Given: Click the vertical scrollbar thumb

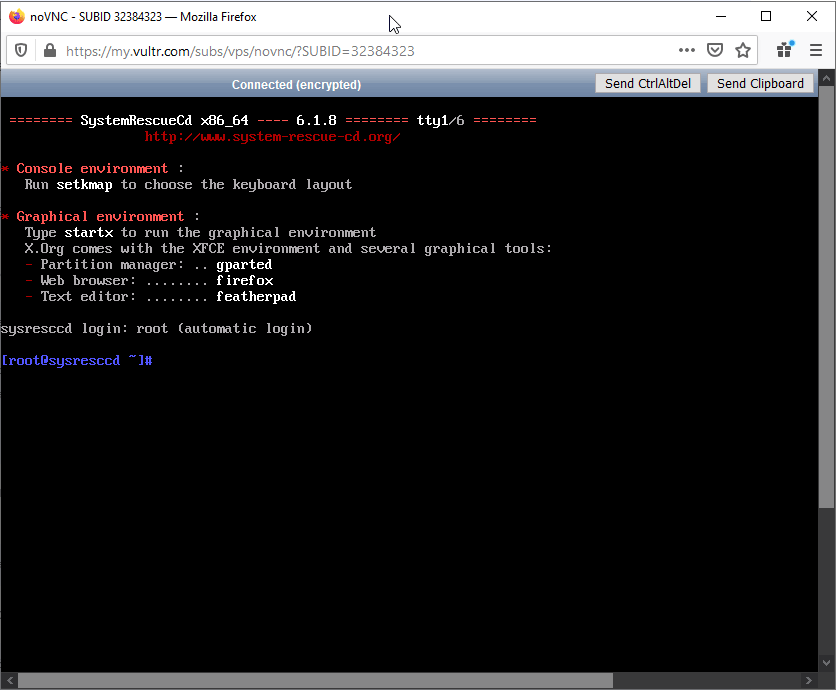Looking at the screenshot, I should tap(826, 298).
